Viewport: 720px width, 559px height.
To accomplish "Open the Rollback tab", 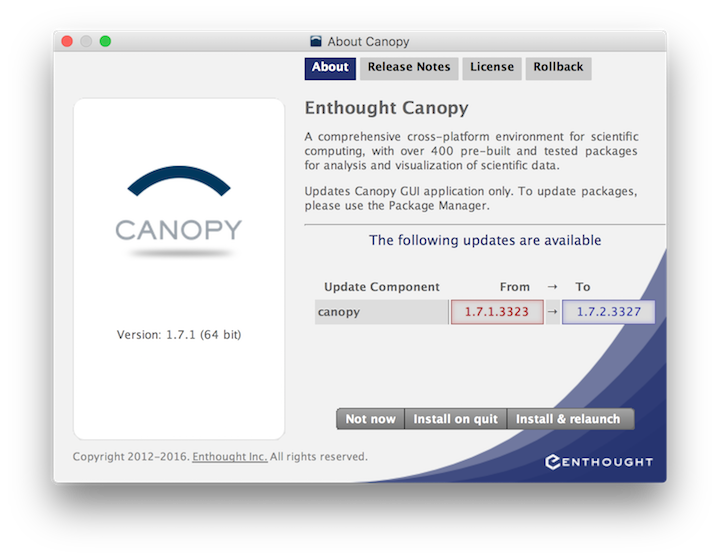I will click(x=558, y=68).
